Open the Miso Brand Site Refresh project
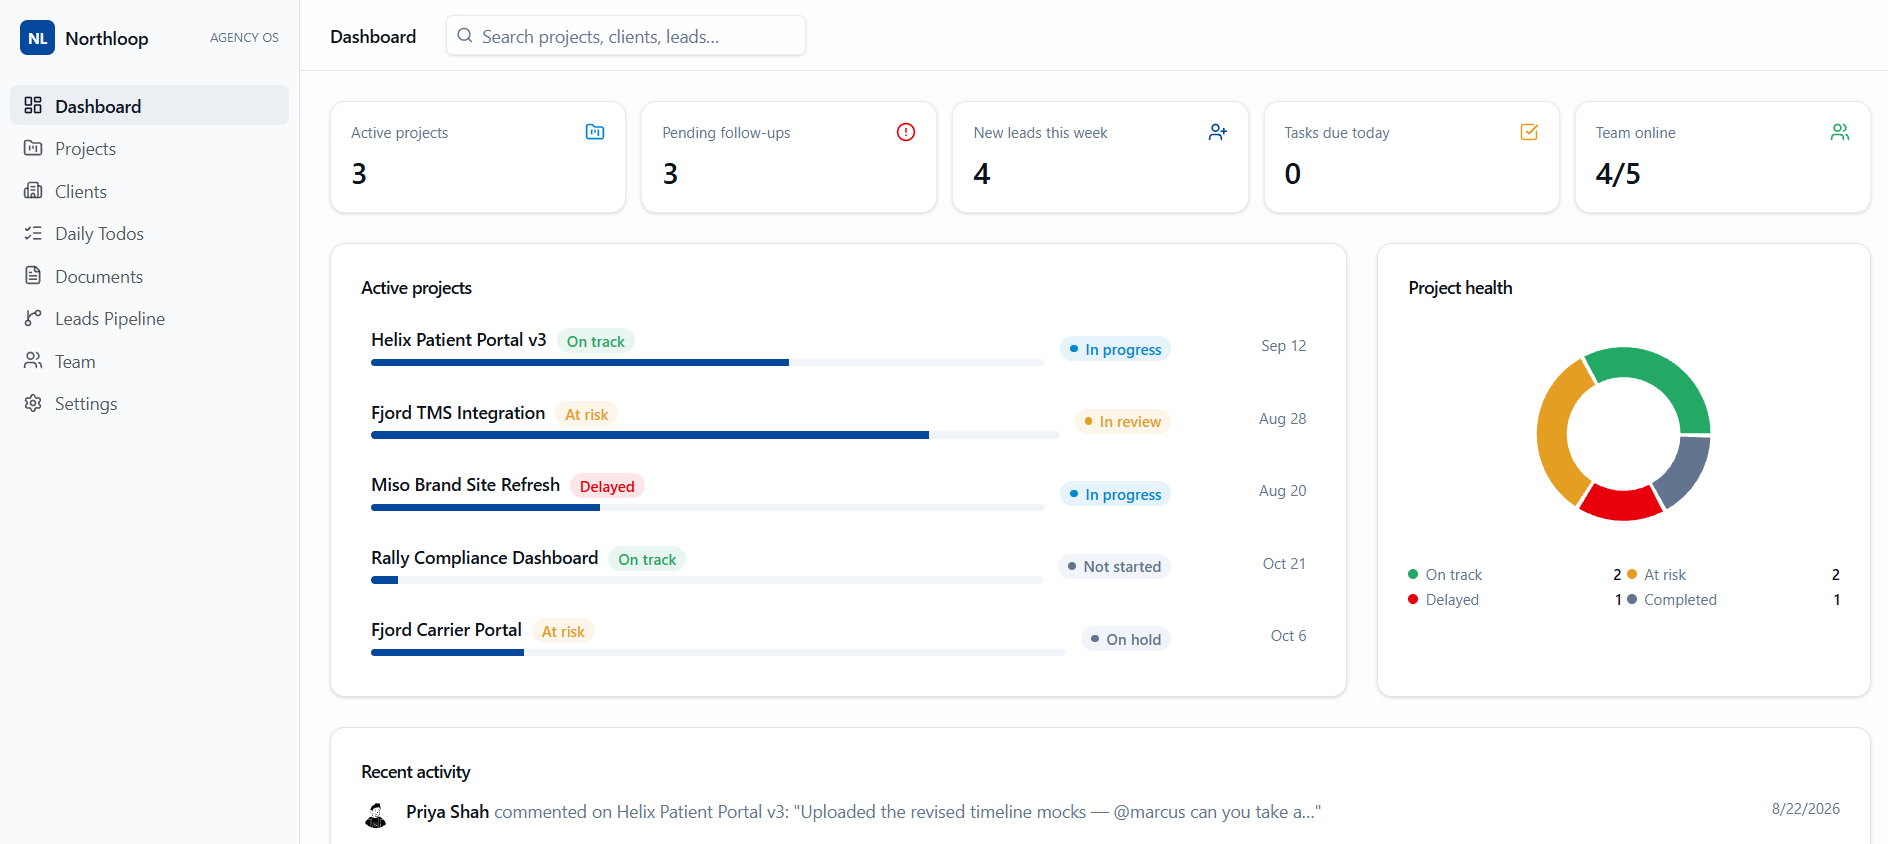 coord(466,485)
